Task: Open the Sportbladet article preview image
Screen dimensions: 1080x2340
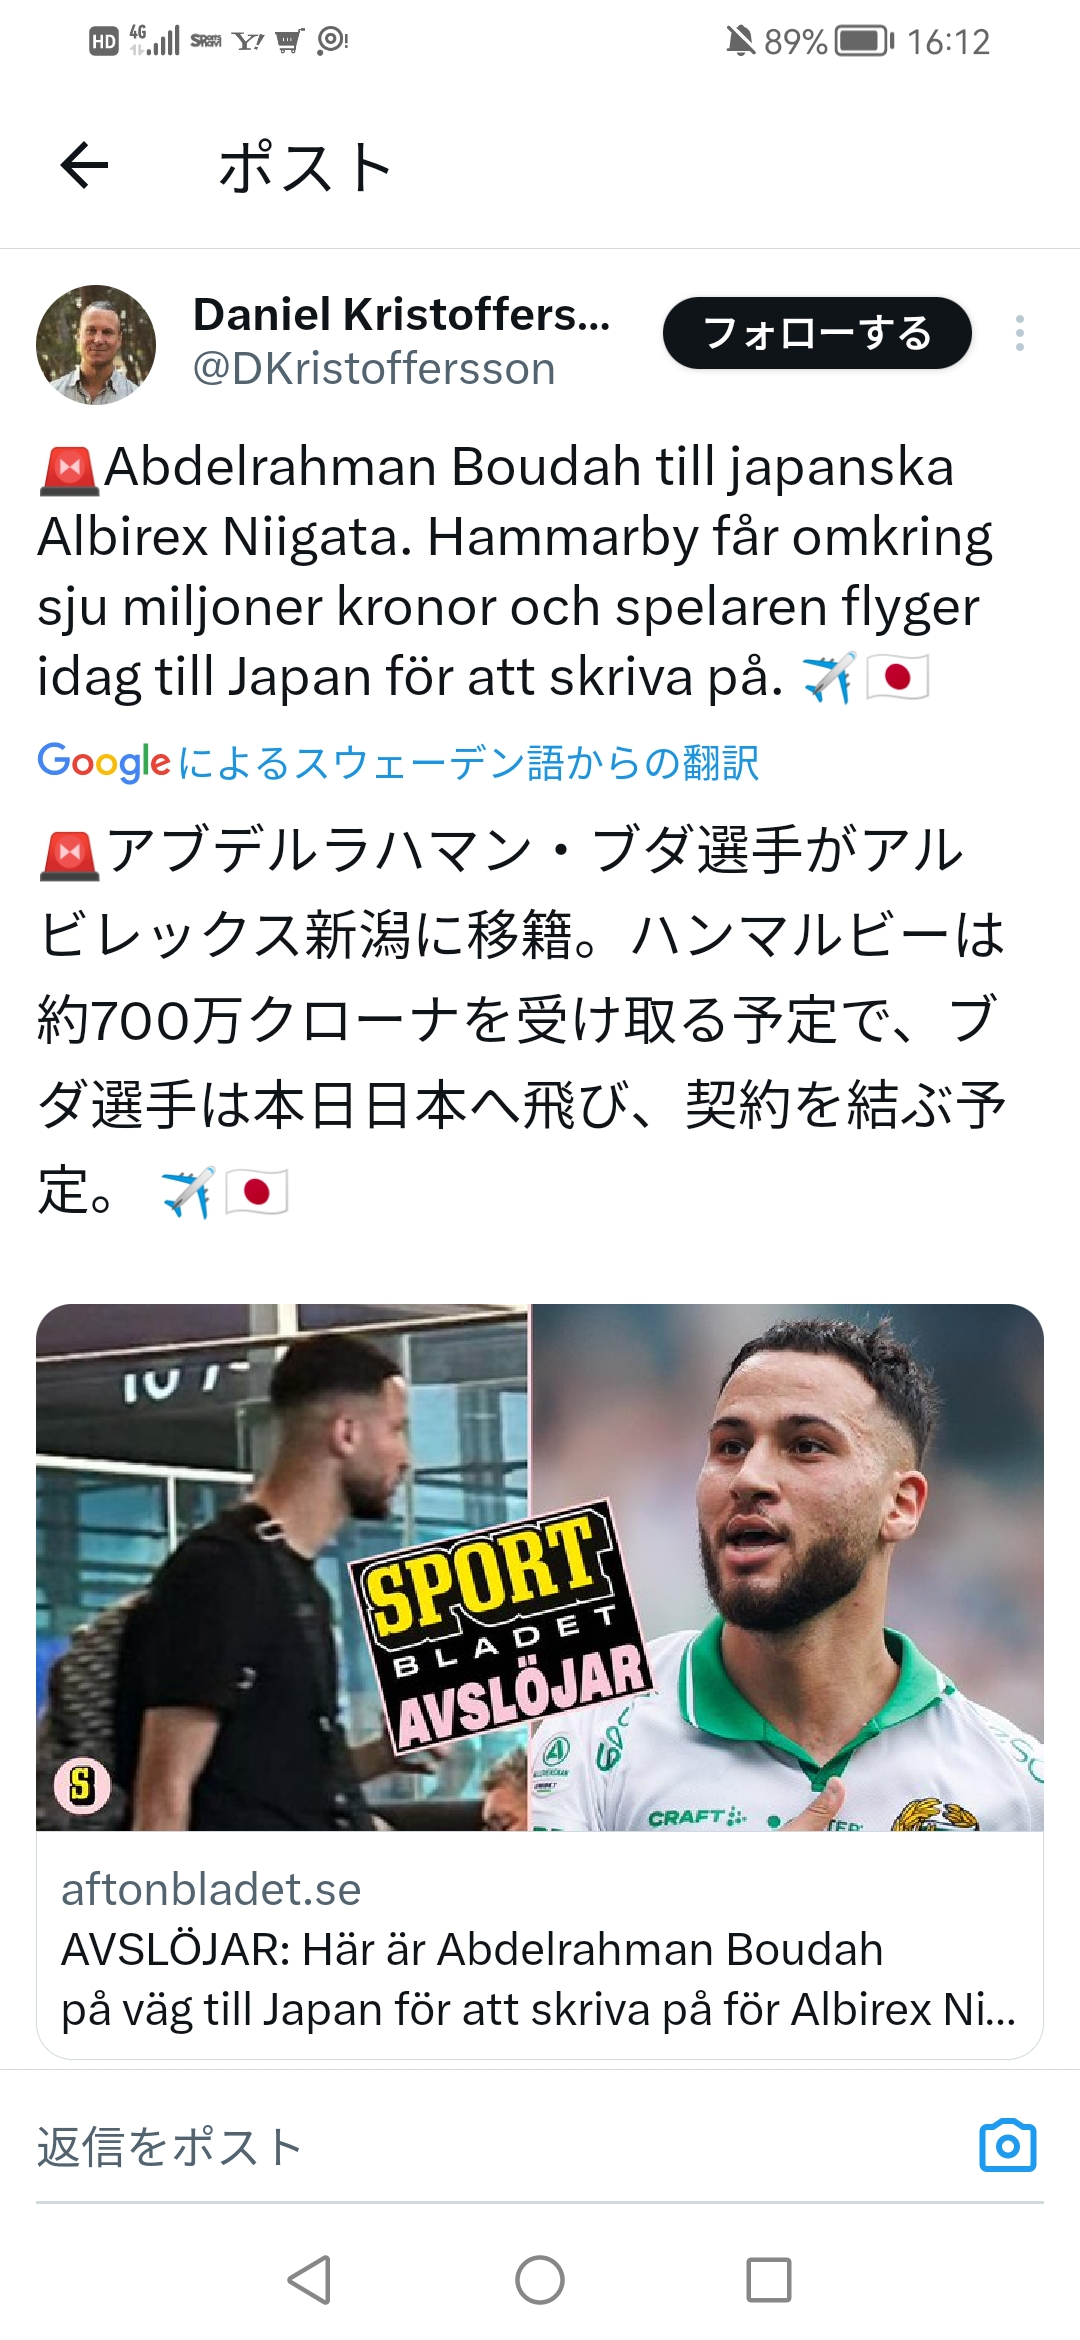Action: pyautogui.click(x=540, y=1567)
